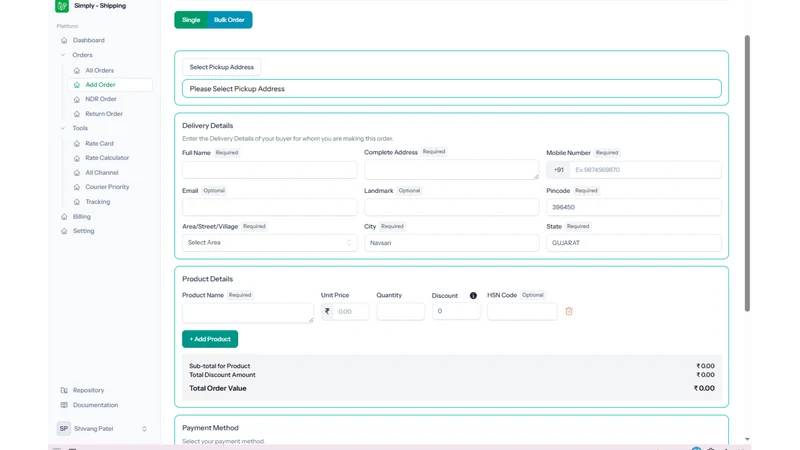Open the Courier Priority page
Screen dimensions: 800x450
(x=107, y=187)
